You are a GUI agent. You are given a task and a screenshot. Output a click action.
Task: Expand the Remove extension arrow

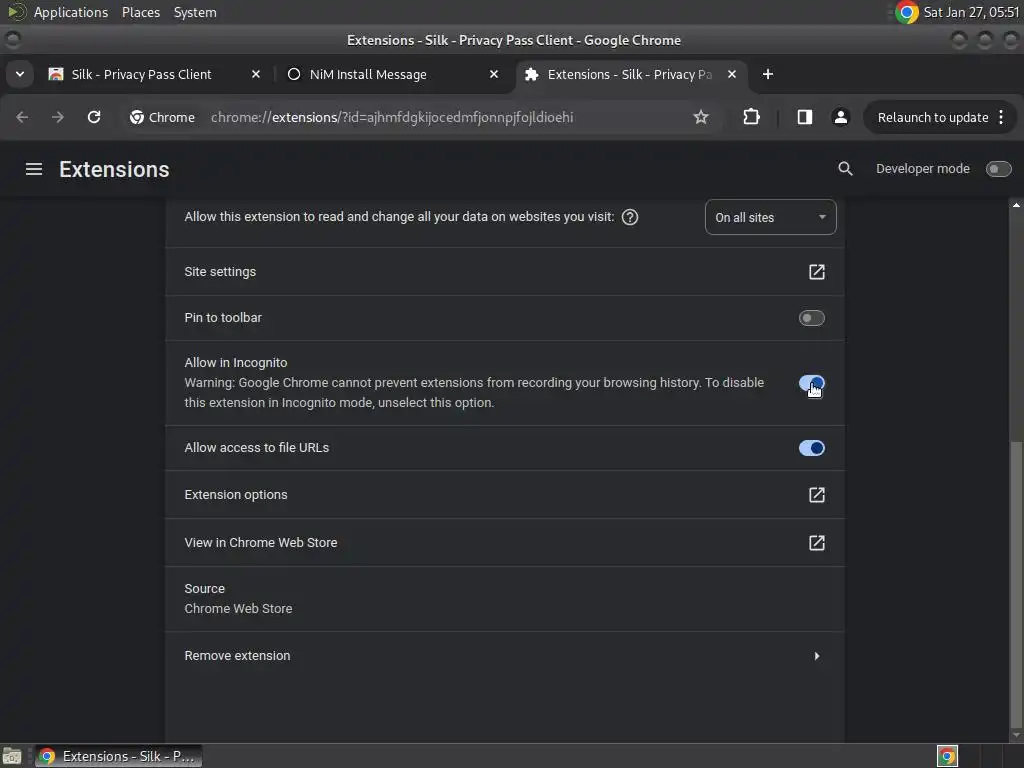point(816,656)
